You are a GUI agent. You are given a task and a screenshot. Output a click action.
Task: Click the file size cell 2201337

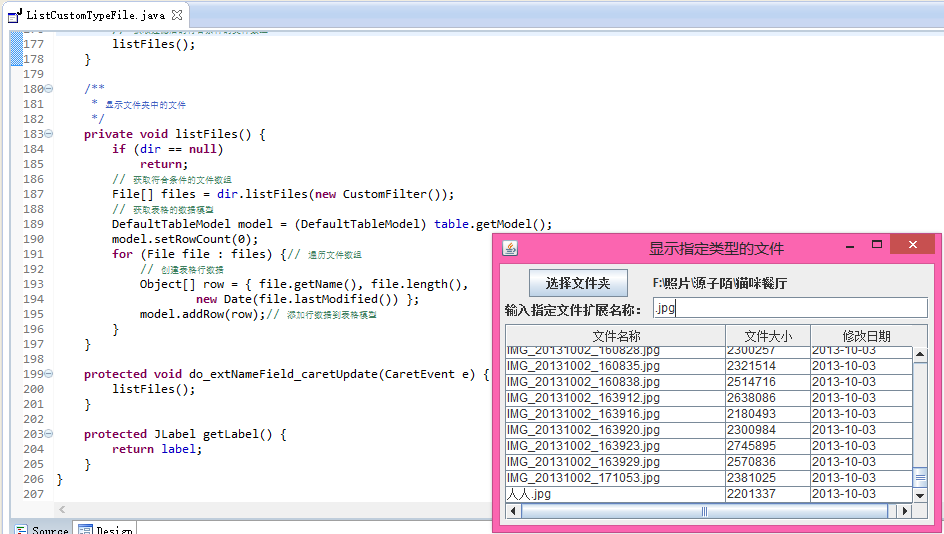click(768, 494)
